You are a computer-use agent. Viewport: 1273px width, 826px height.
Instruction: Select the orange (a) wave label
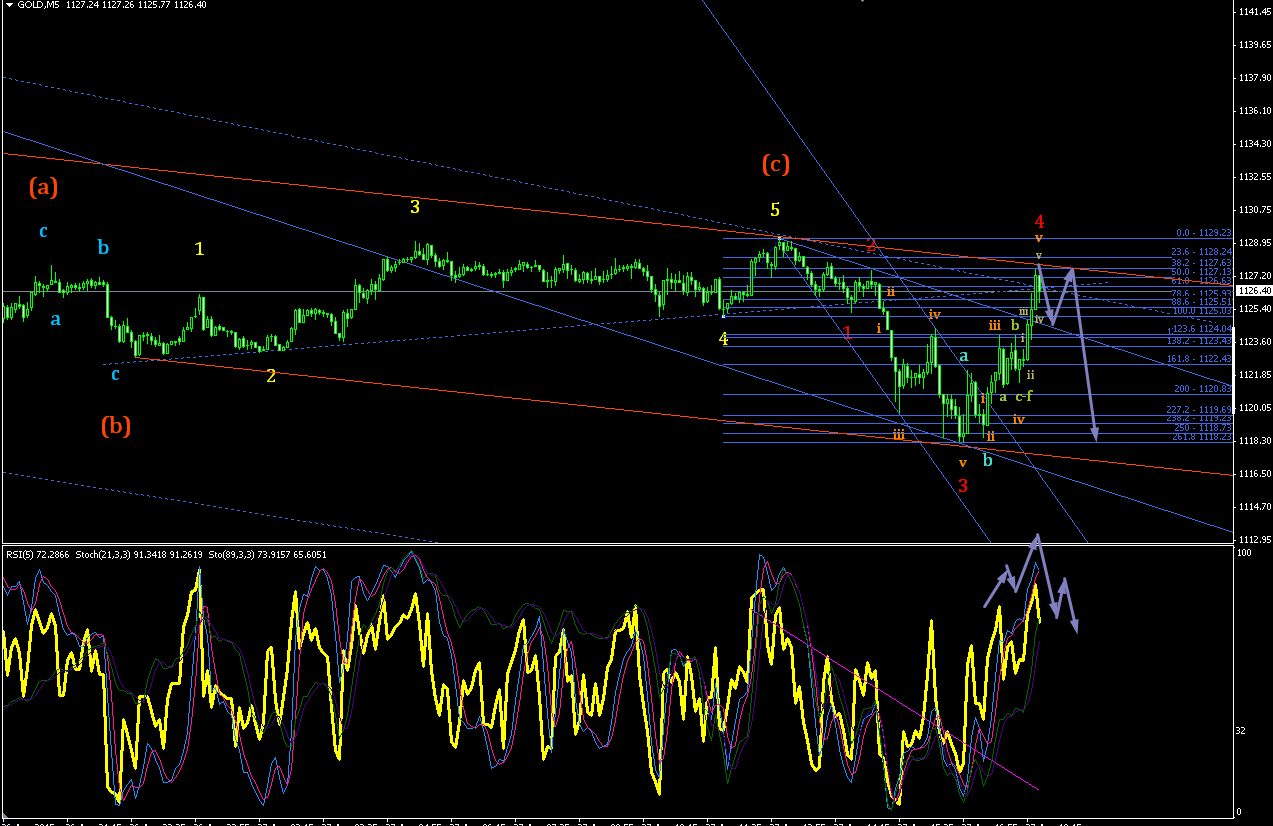tap(43, 186)
